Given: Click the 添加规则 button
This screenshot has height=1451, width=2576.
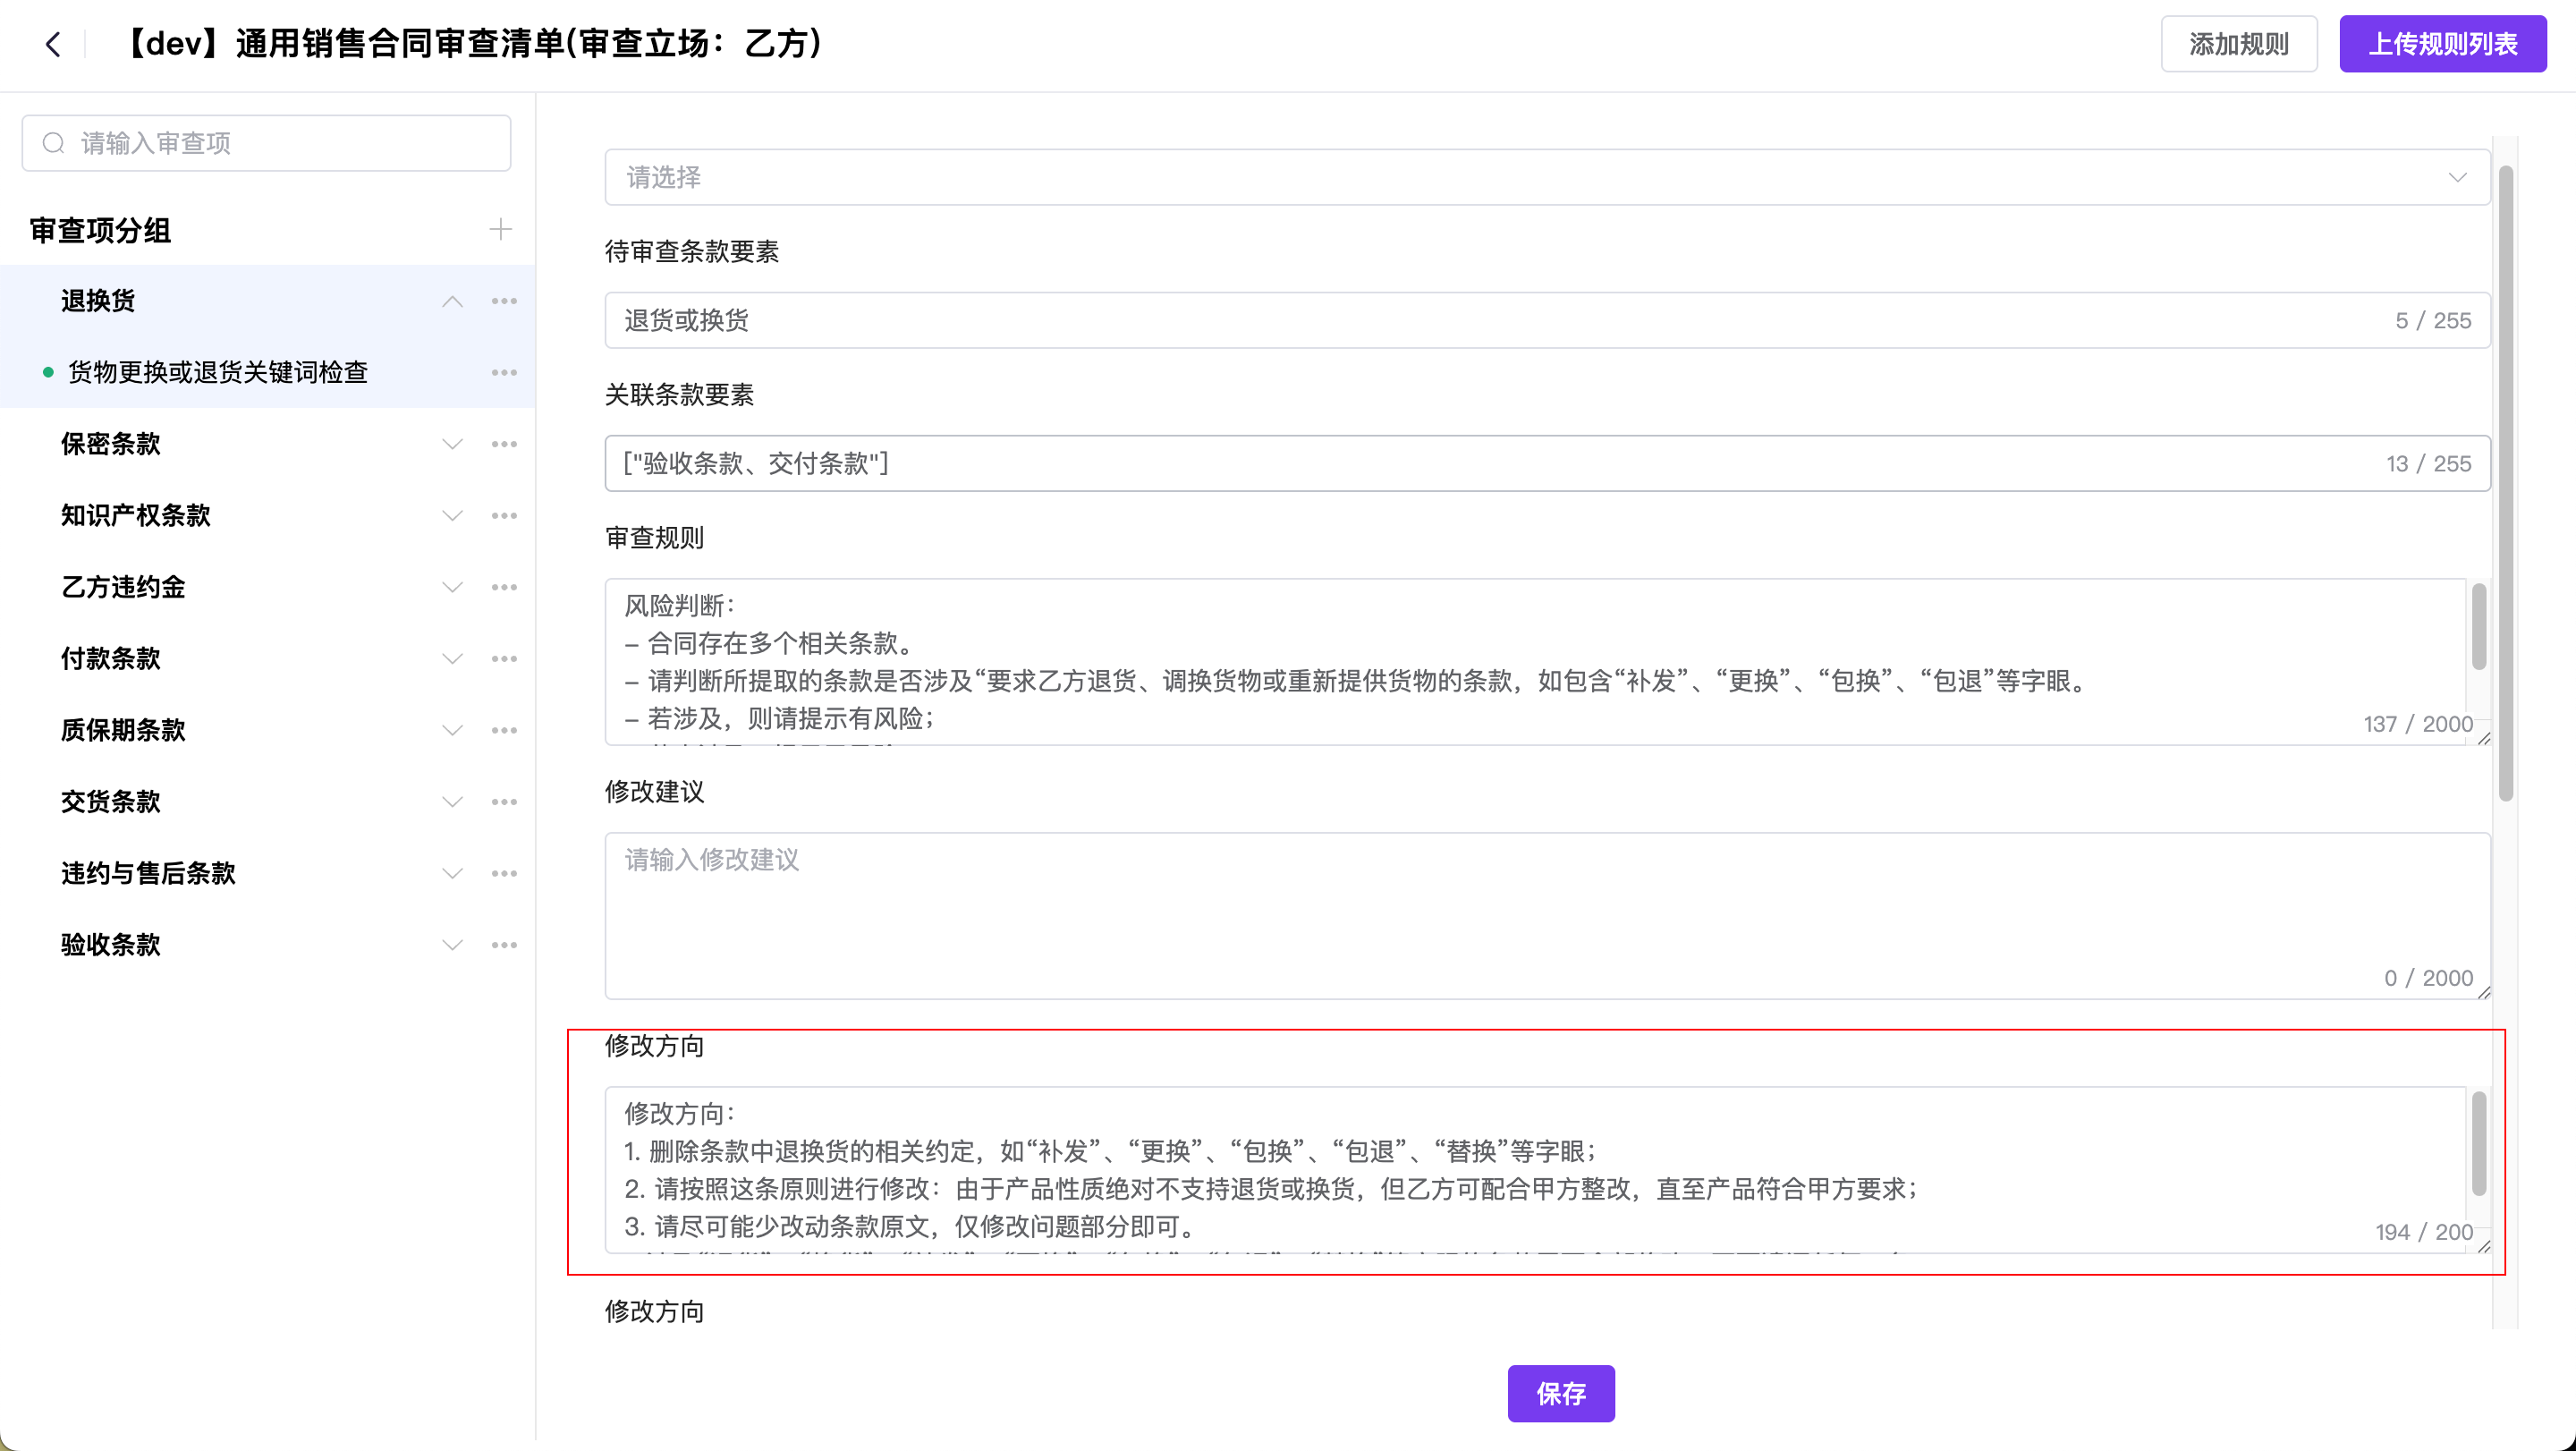Looking at the screenshot, I should point(2238,44).
